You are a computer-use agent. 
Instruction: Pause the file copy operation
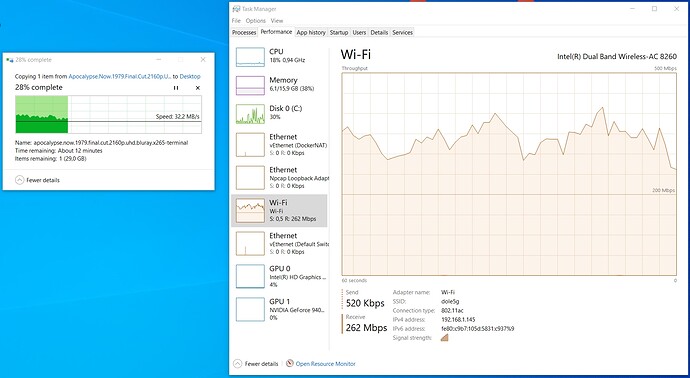coord(176,88)
